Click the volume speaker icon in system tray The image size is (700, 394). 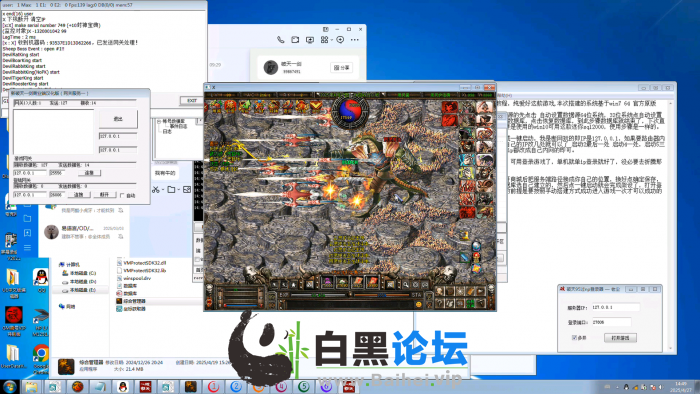click(x=661, y=387)
